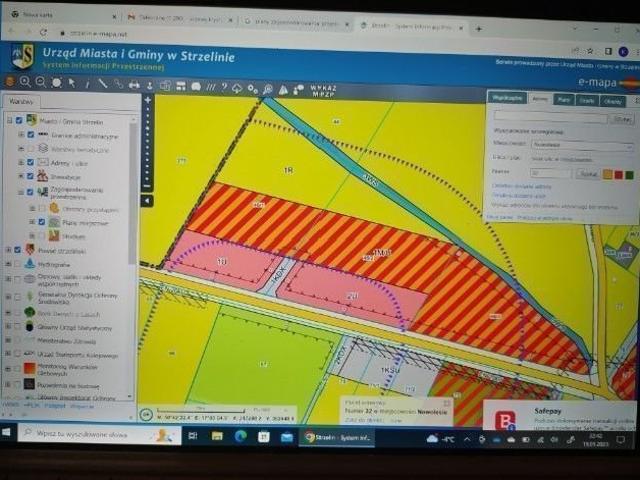Open the Warstwy tab in the left panel
The image size is (640, 480).
(20, 102)
